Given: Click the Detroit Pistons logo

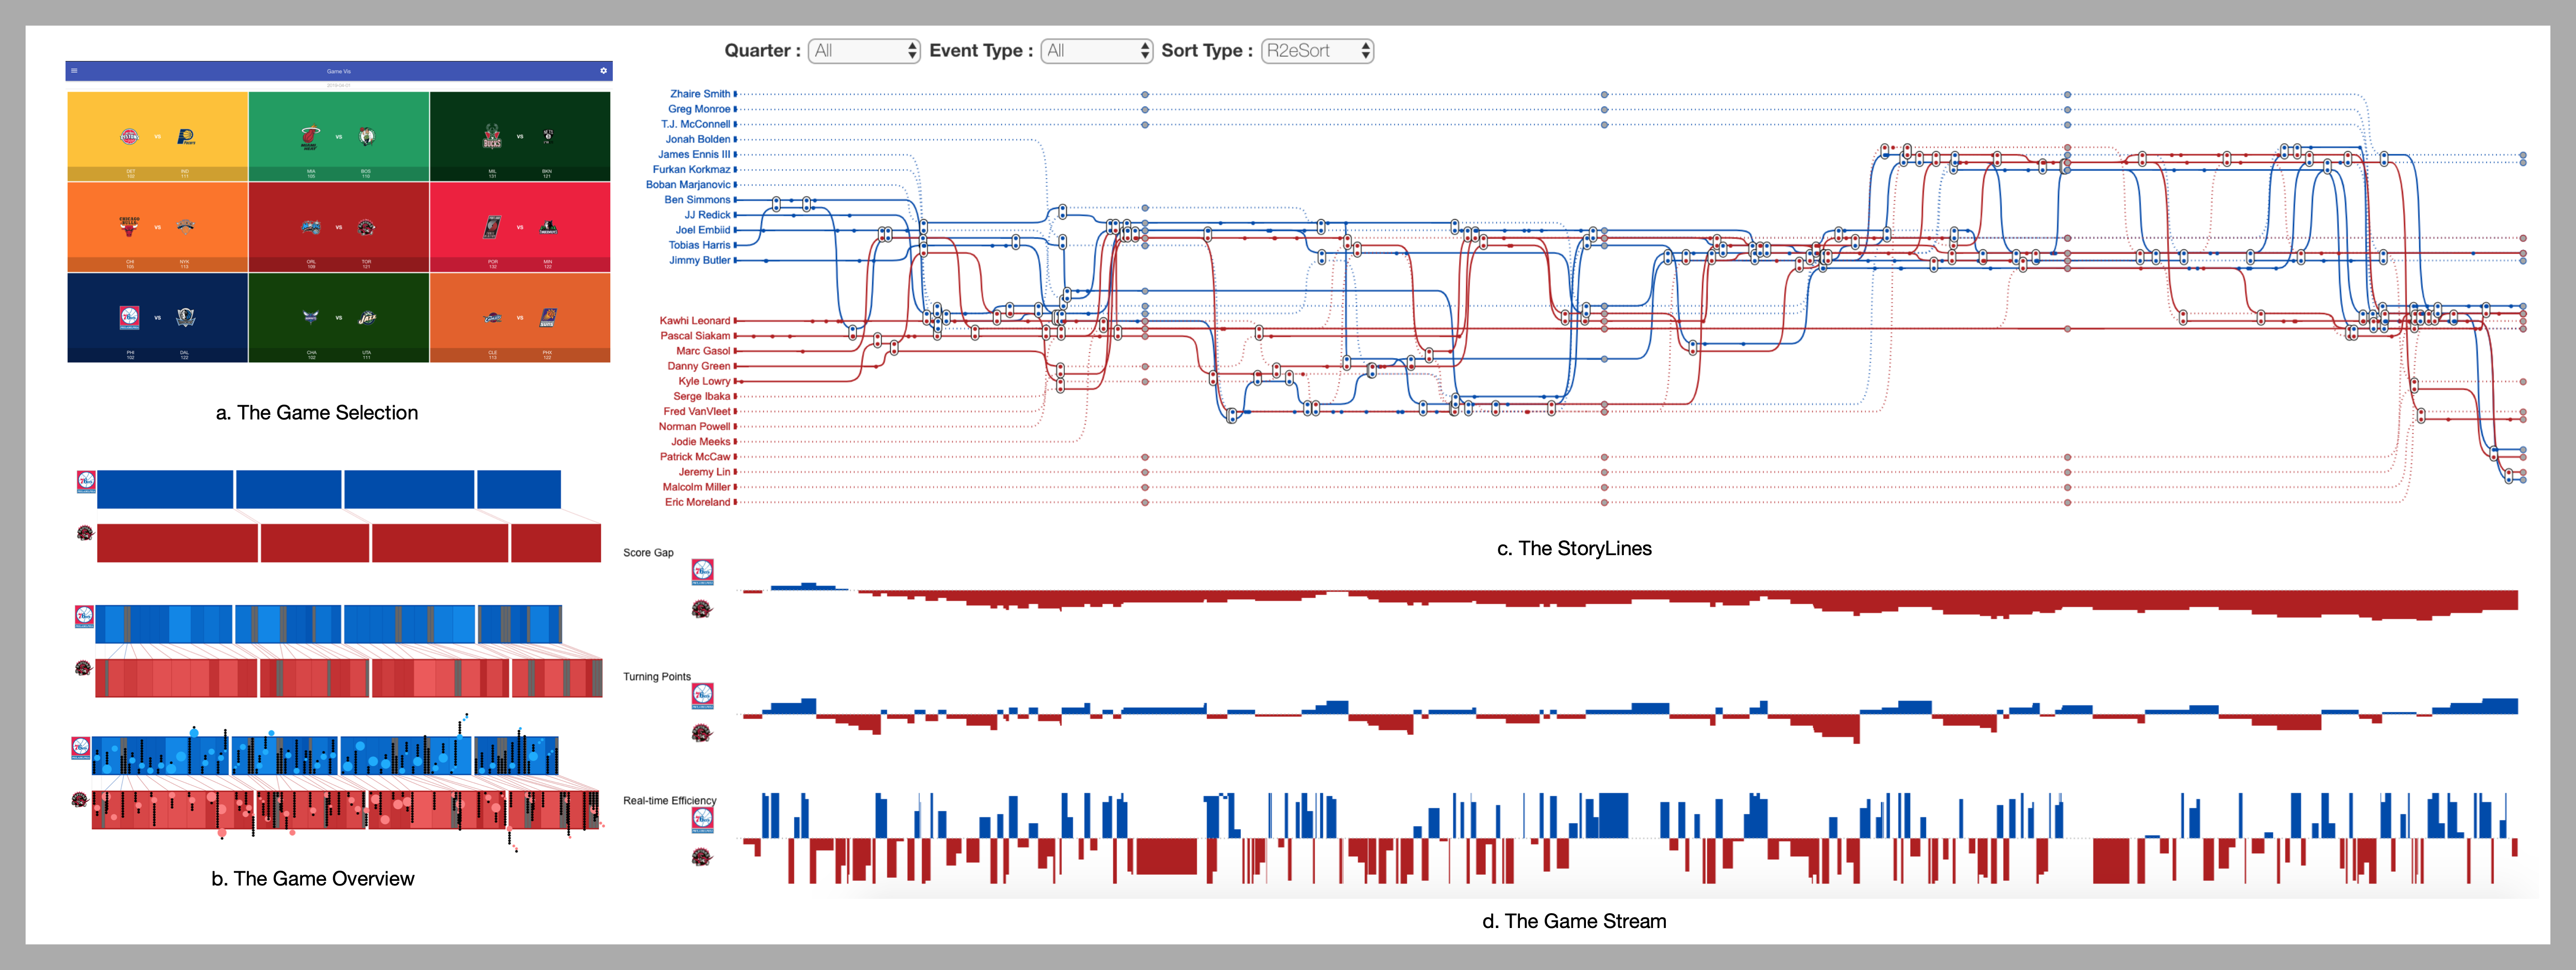Looking at the screenshot, I should (130, 136).
